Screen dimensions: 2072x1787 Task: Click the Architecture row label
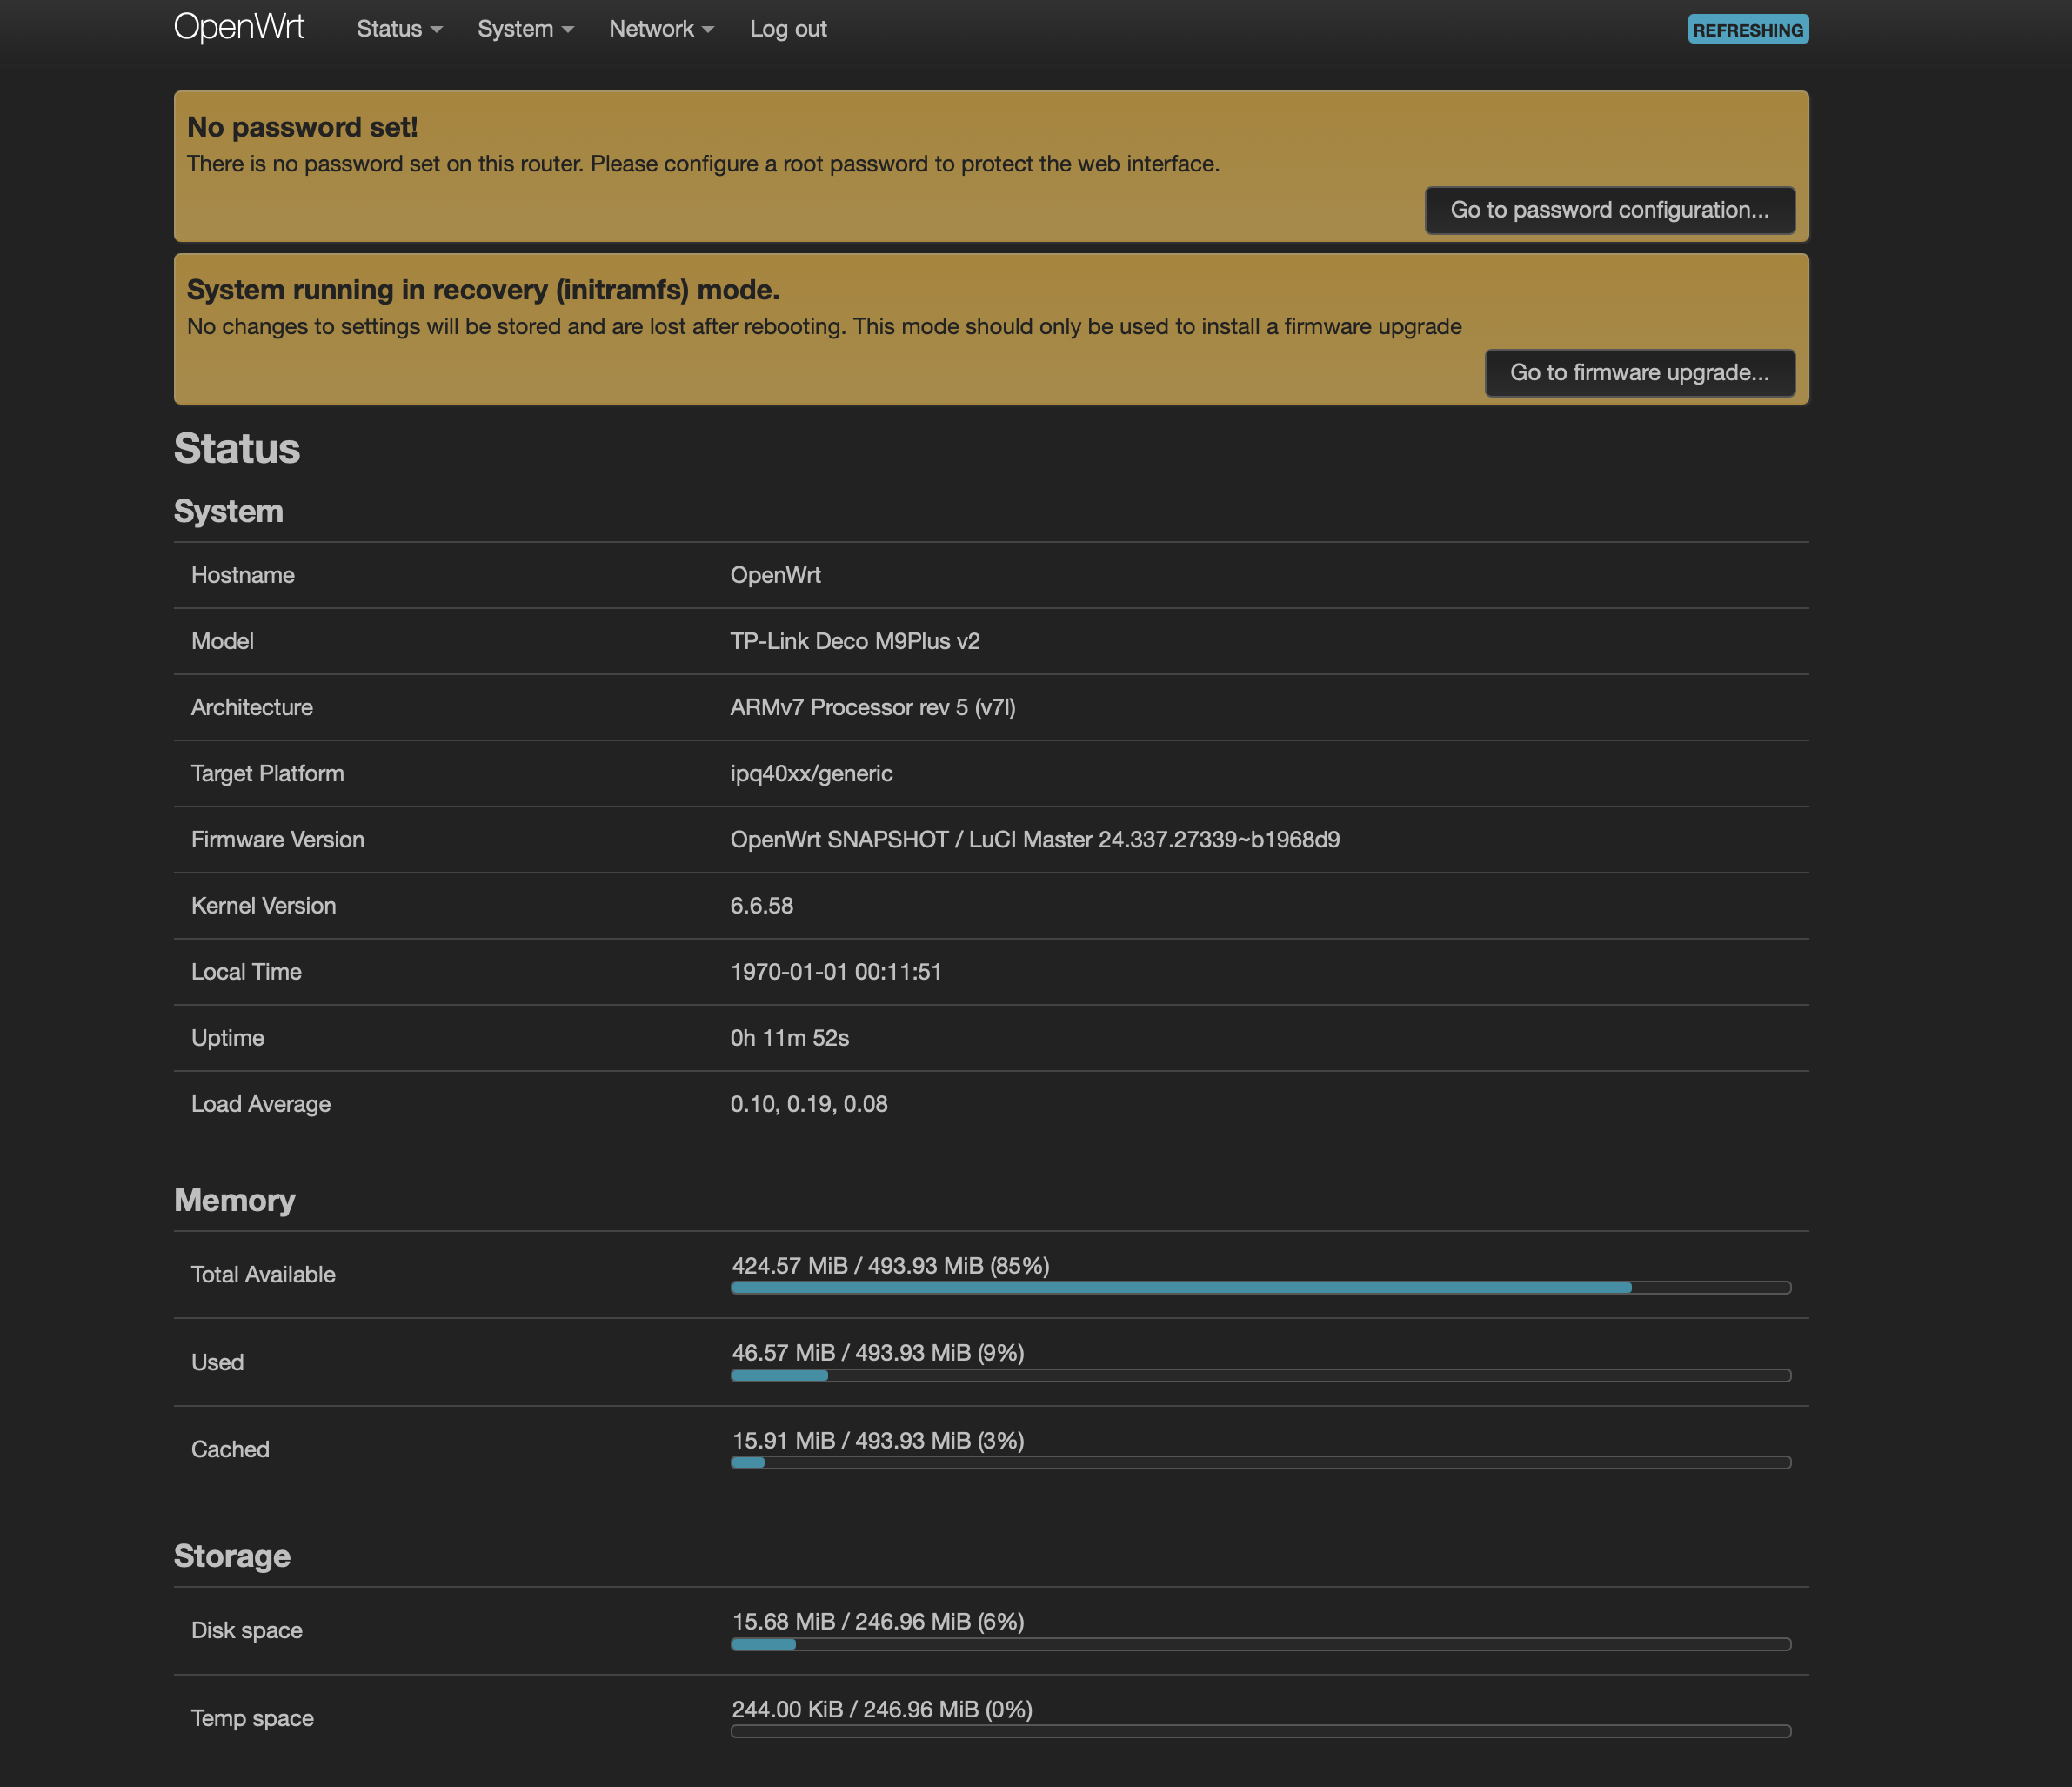click(x=252, y=707)
